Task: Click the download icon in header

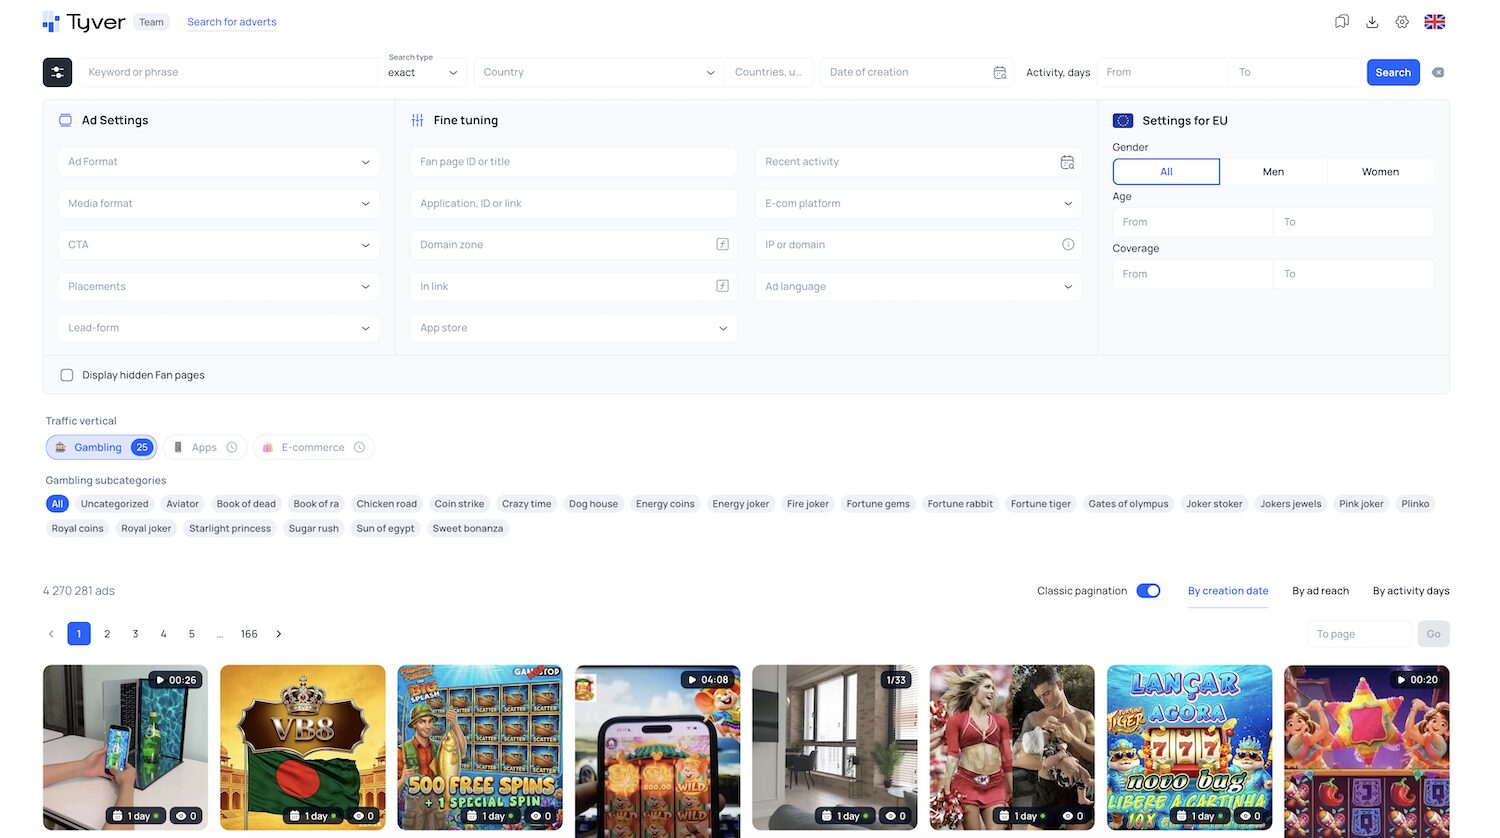Action: pyautogui.click(x=1372, y=22)
